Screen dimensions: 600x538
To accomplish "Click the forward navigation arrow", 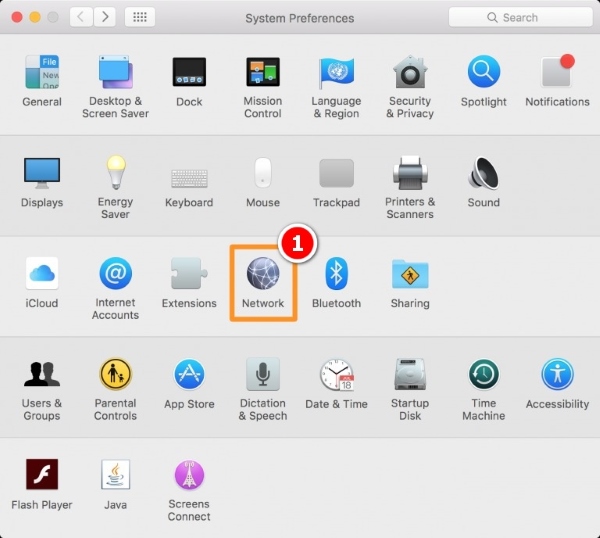I will click(104, 17).
